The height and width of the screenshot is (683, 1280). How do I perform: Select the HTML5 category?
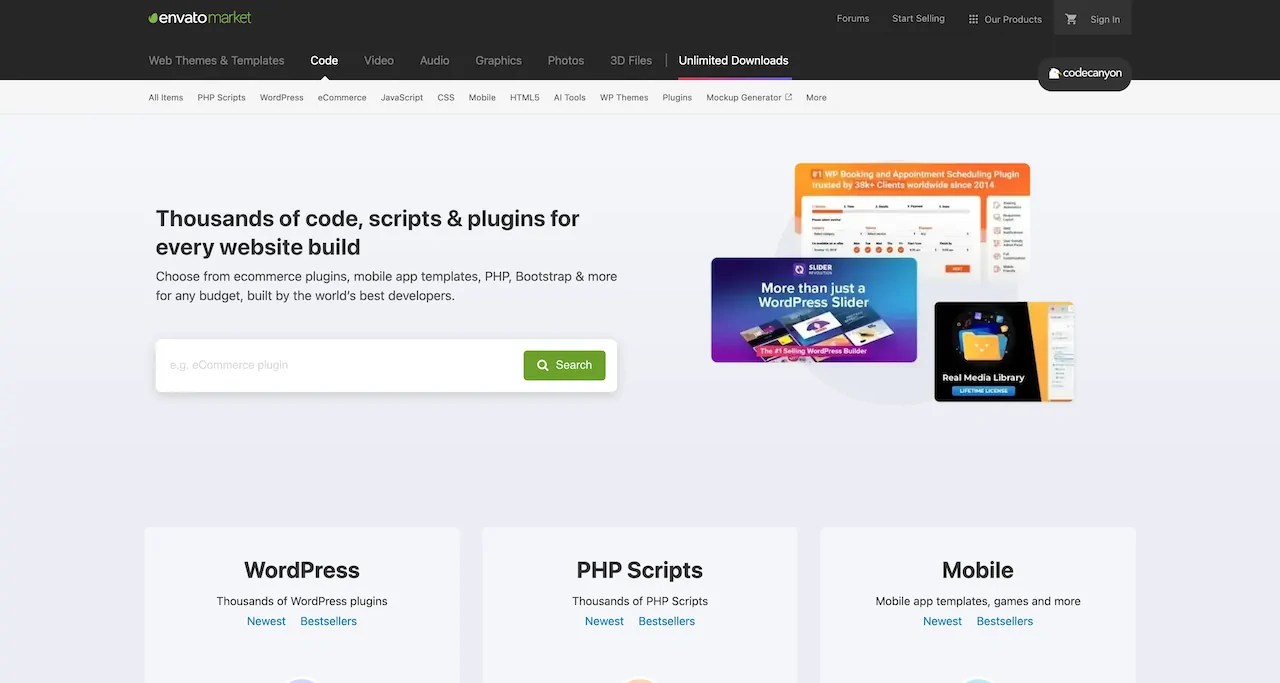(524, 97)
